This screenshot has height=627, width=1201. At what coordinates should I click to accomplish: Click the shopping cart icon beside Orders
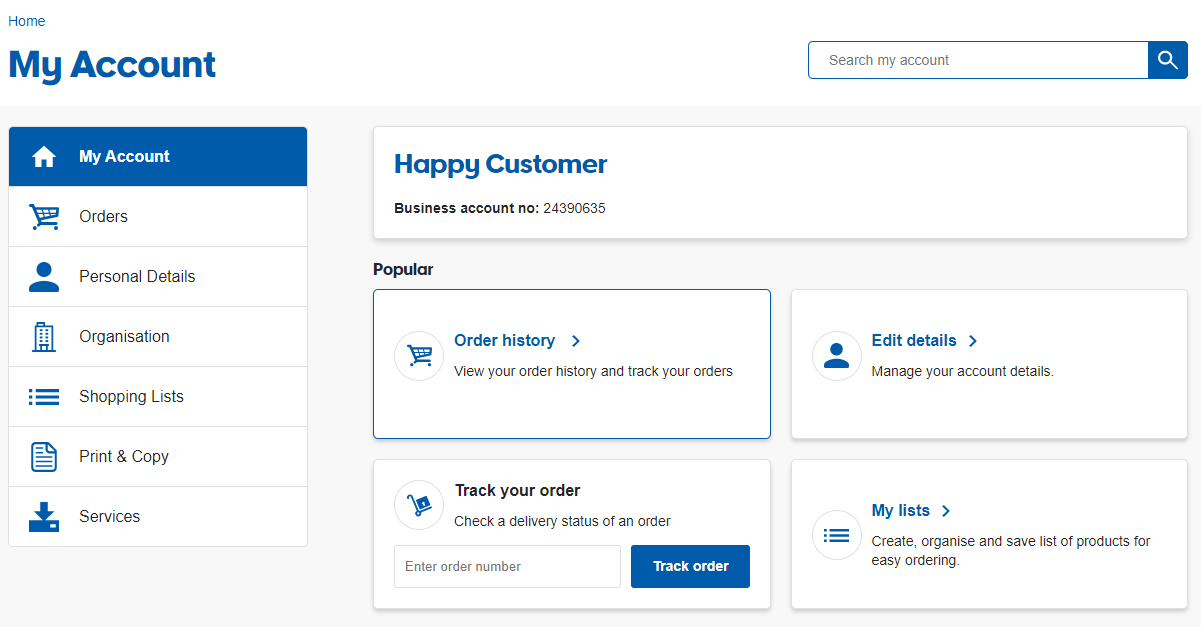(44, 217)
